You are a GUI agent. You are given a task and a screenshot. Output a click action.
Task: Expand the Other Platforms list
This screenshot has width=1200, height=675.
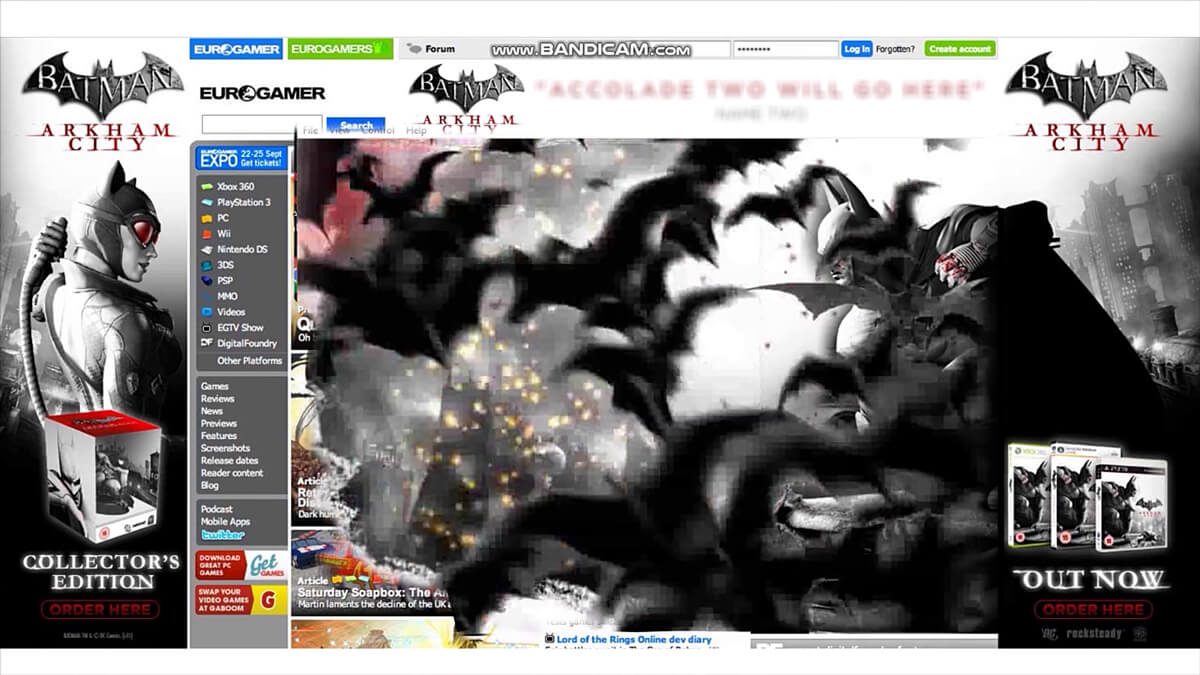(249, 361)
